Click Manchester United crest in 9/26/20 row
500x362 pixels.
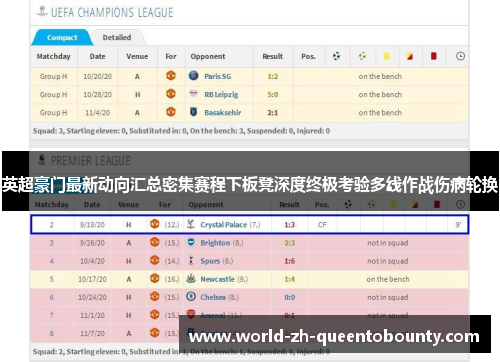click(x=154, y=242)
